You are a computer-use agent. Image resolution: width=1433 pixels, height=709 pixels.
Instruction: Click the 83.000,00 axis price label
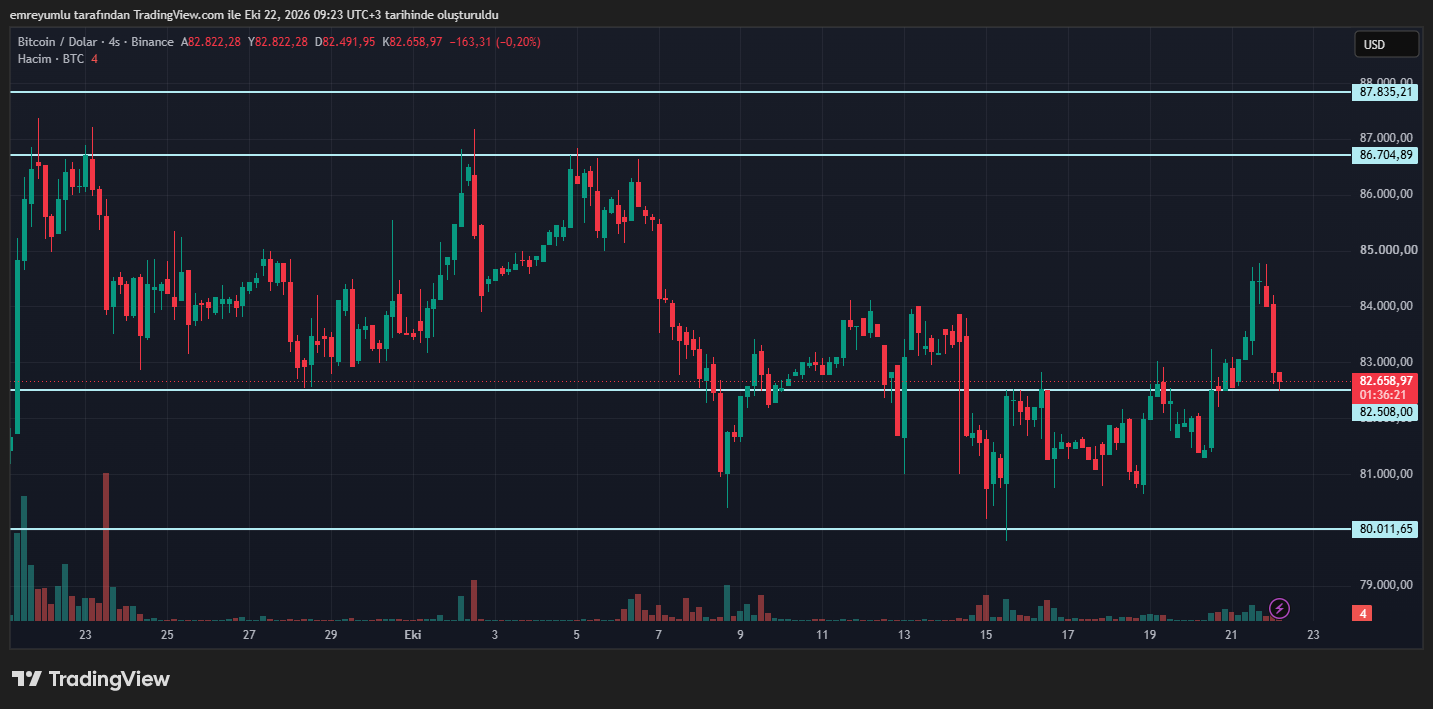[1385, 362]
